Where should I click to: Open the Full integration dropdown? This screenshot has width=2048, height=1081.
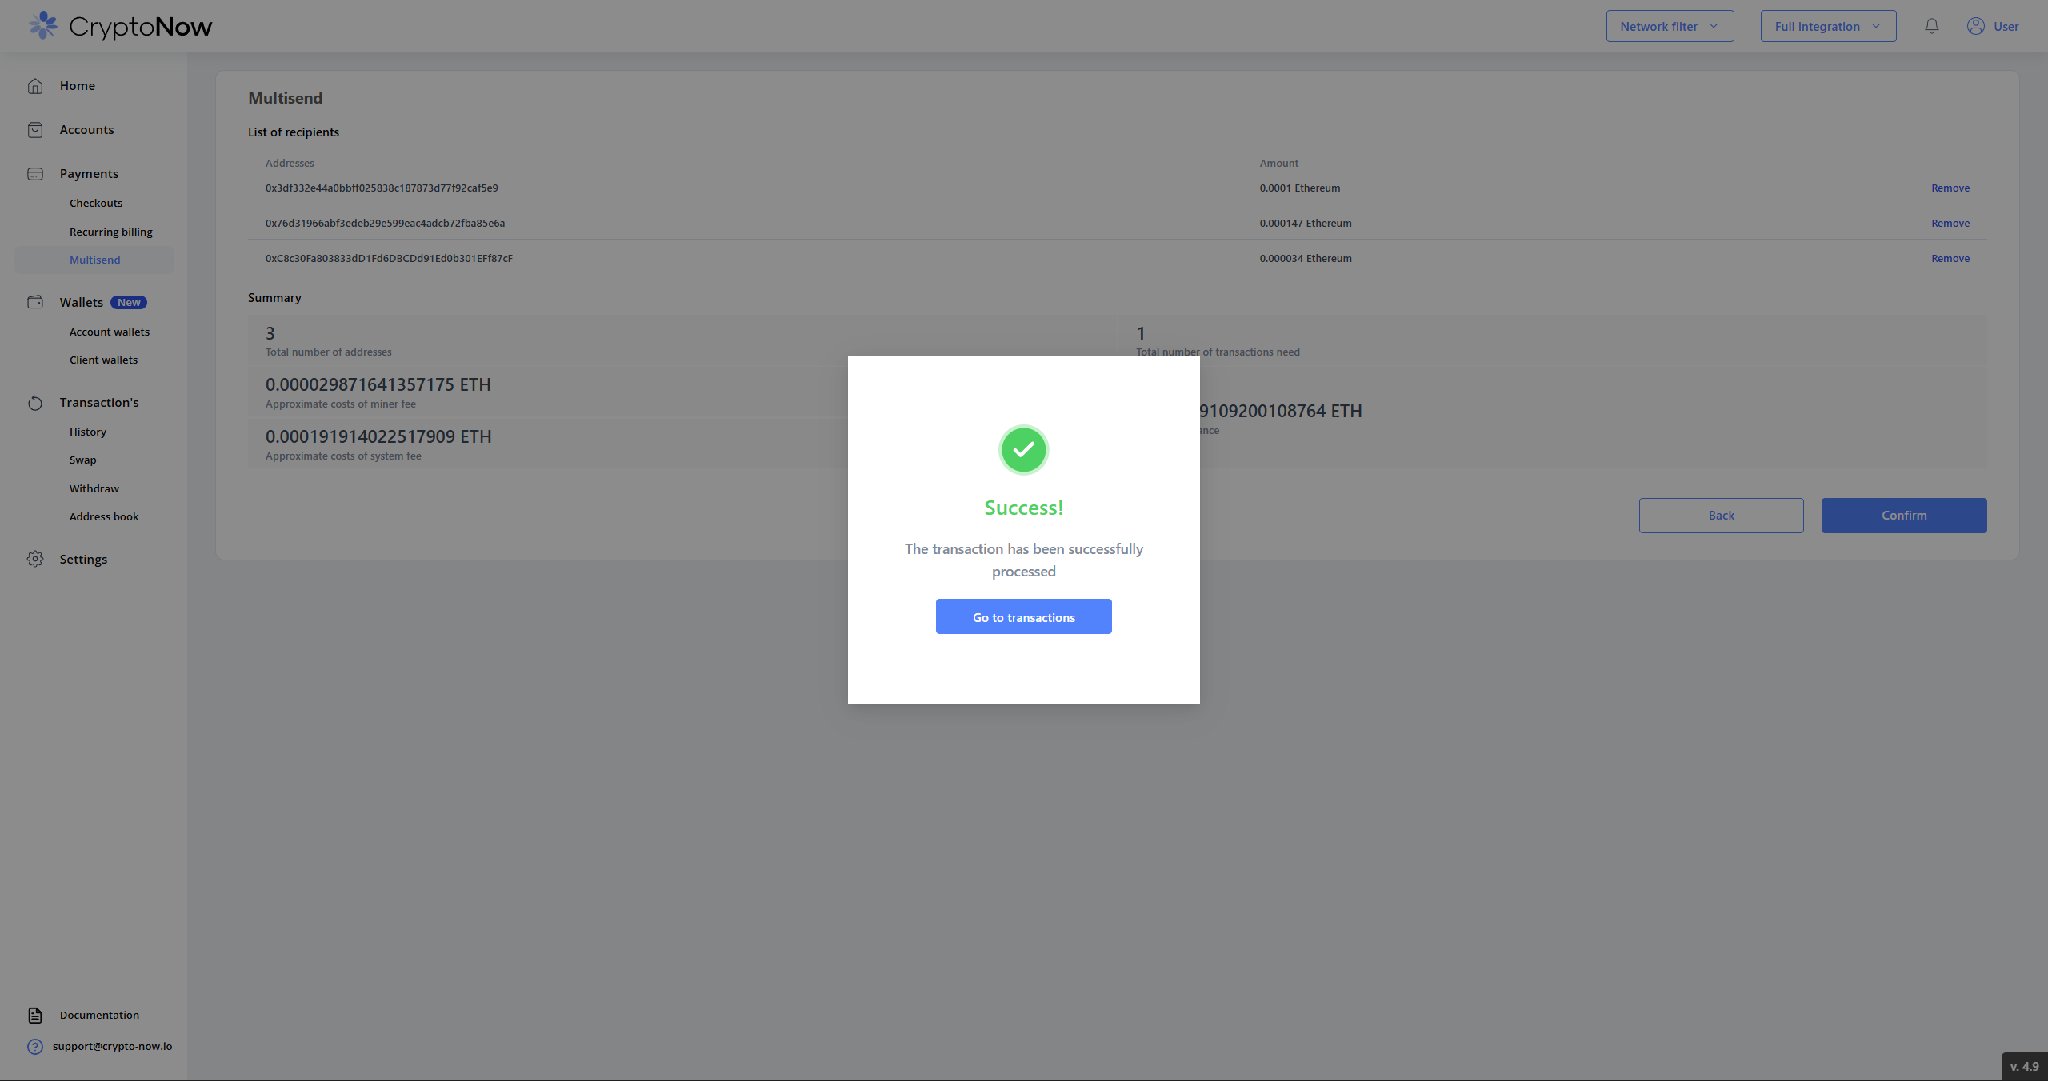click(1828, 26)
